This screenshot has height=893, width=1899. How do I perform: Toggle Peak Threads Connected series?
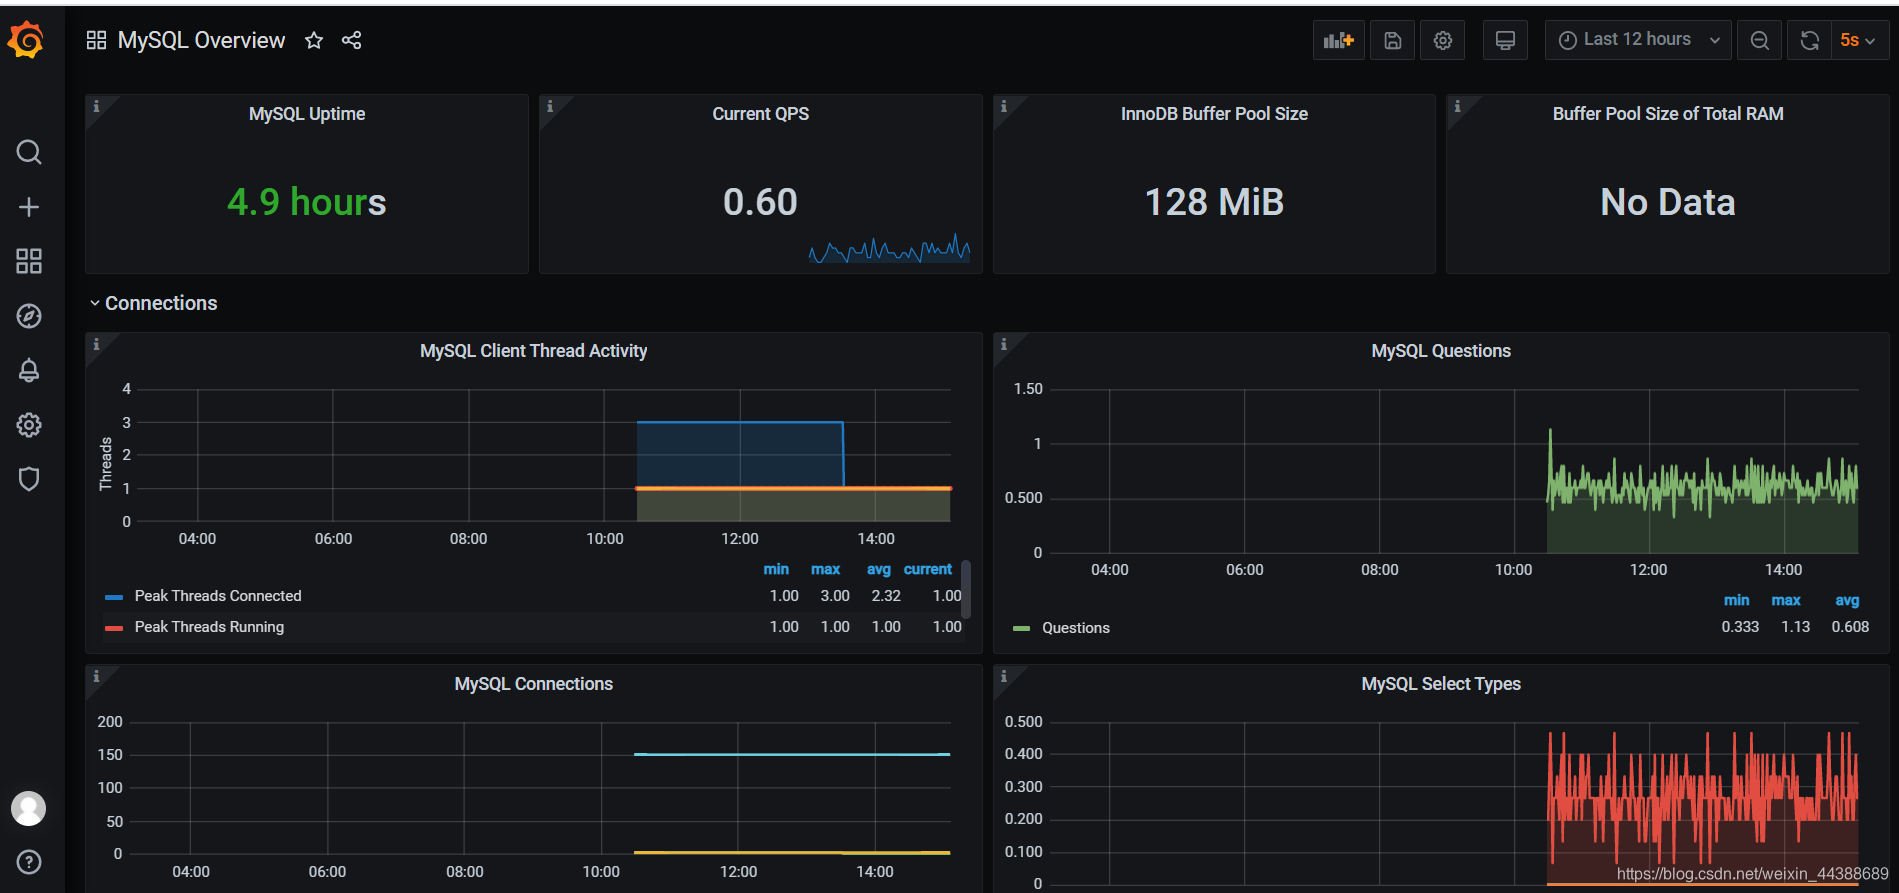(x=218, y=596)
